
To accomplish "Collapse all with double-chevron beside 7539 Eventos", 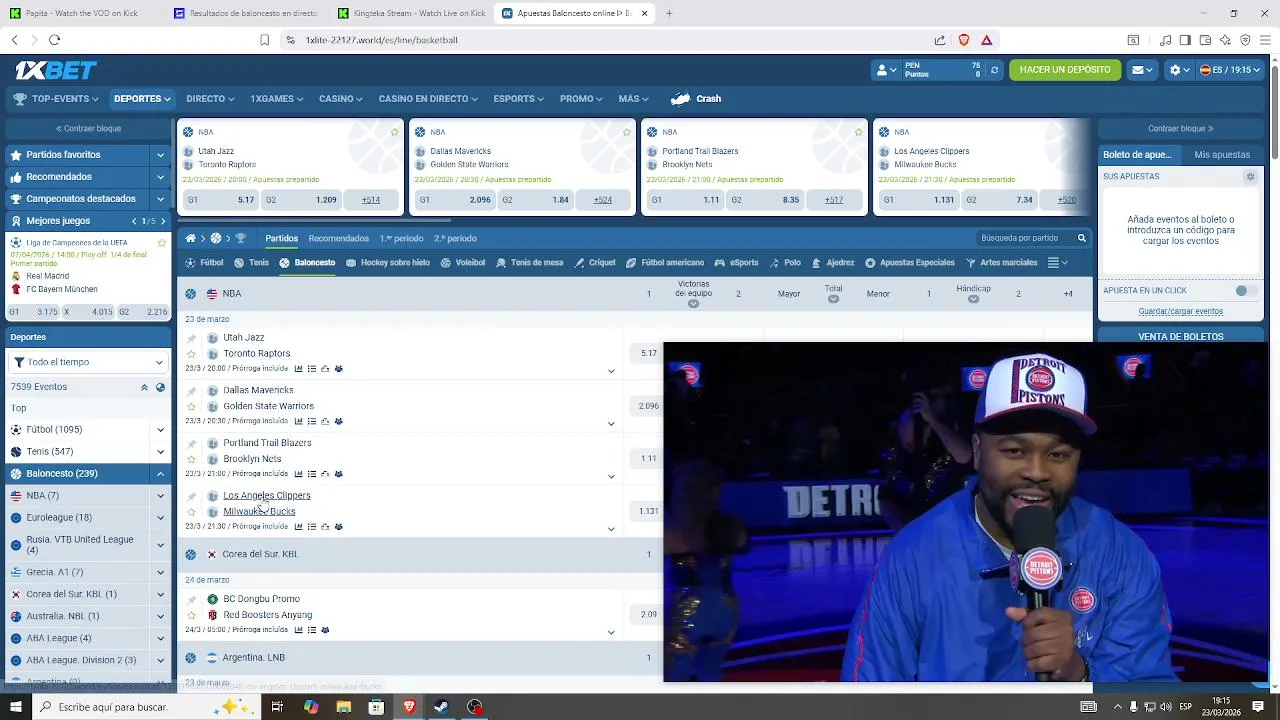I will click(x=144, y=387).
